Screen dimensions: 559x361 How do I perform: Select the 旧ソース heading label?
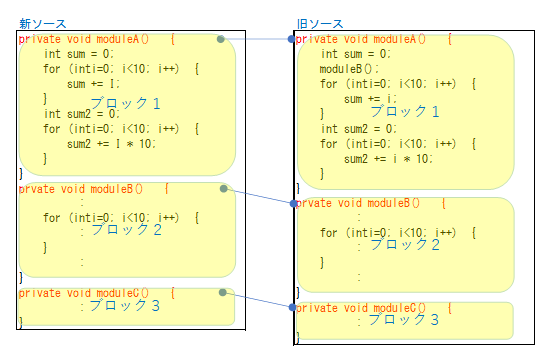[320, 24]
